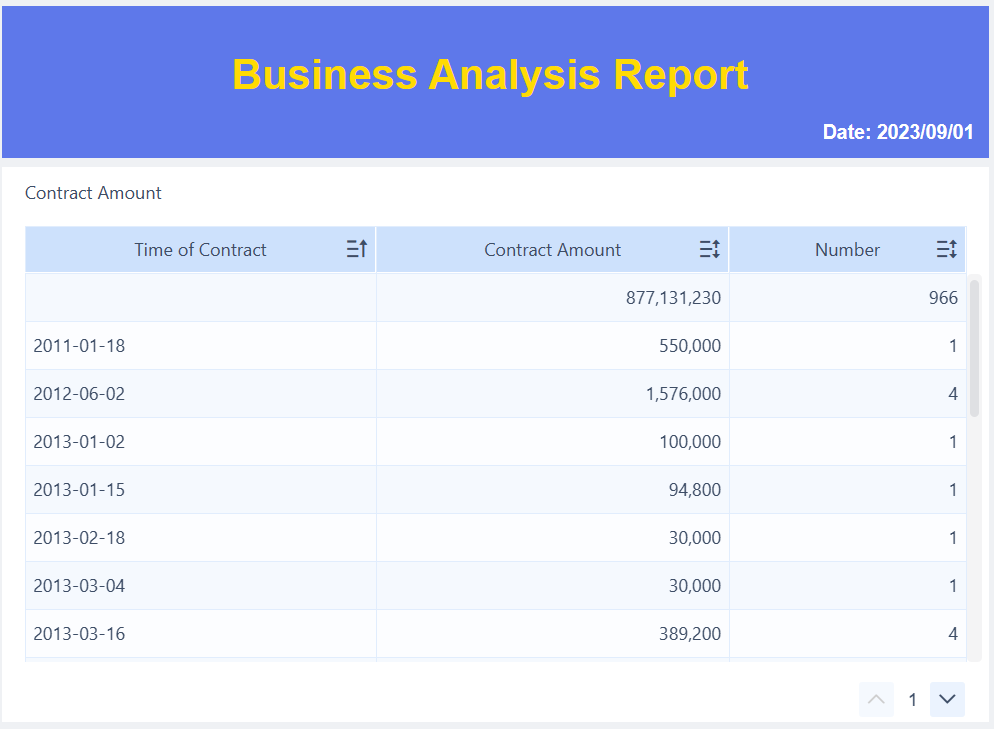This screenshot has width=994, height=729.
Task: Select the Time of Contract column header
Action: pyautogui.click(x=199, y=249)
